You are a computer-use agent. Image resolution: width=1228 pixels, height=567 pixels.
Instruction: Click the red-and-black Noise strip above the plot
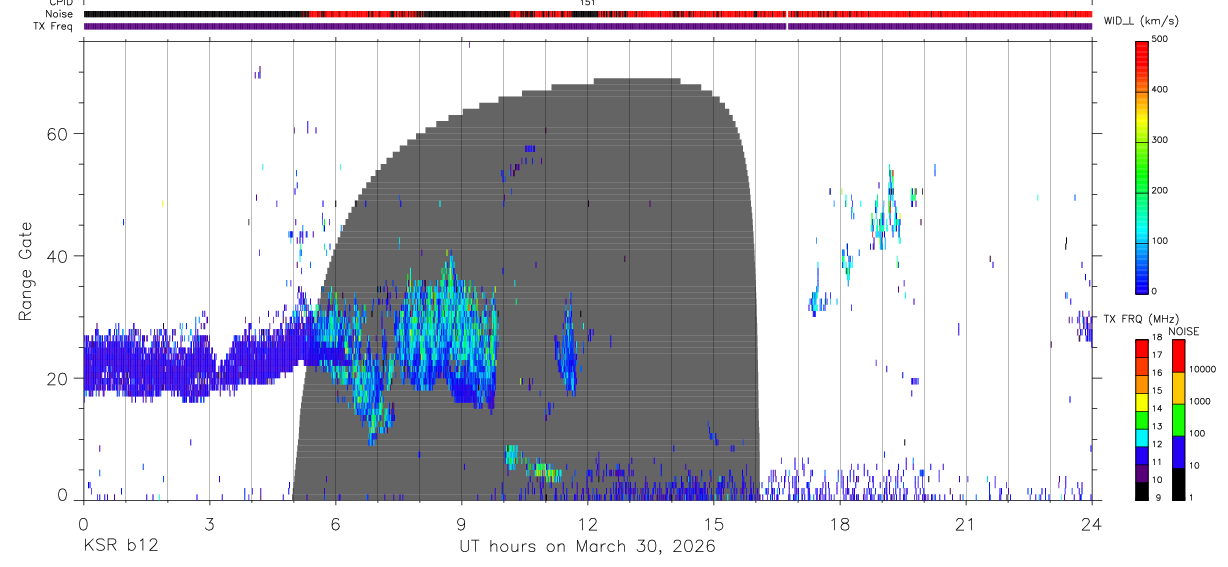(588, 15)
